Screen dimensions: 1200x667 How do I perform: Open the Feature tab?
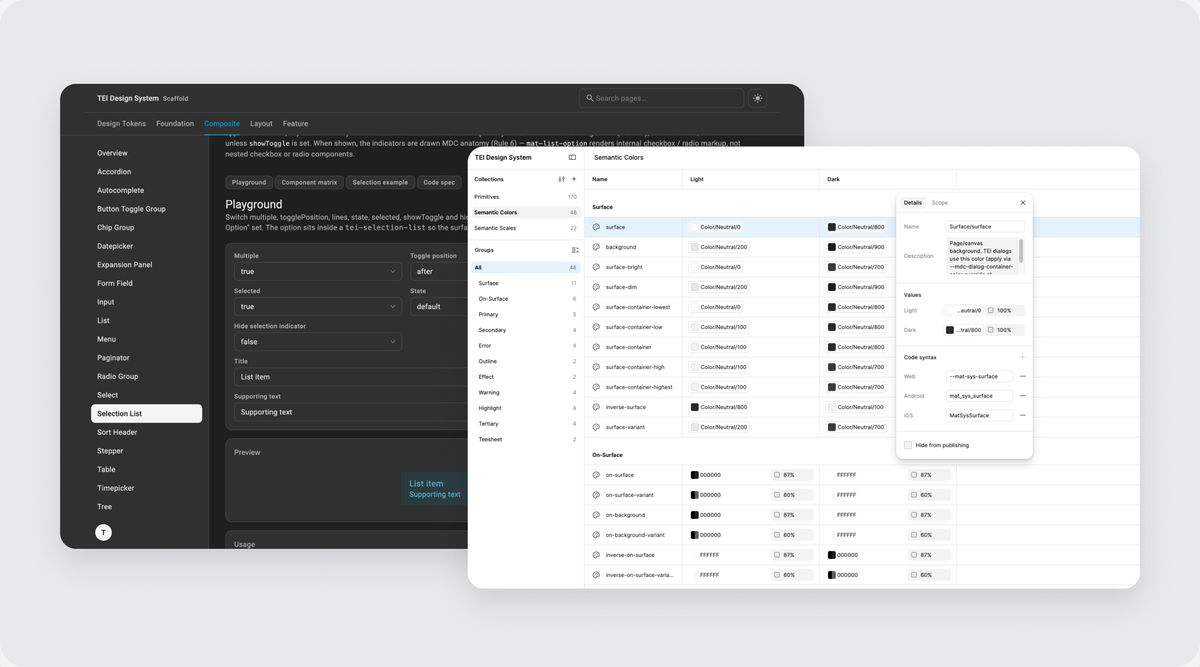pyautogui.click(x=295, y=124)
